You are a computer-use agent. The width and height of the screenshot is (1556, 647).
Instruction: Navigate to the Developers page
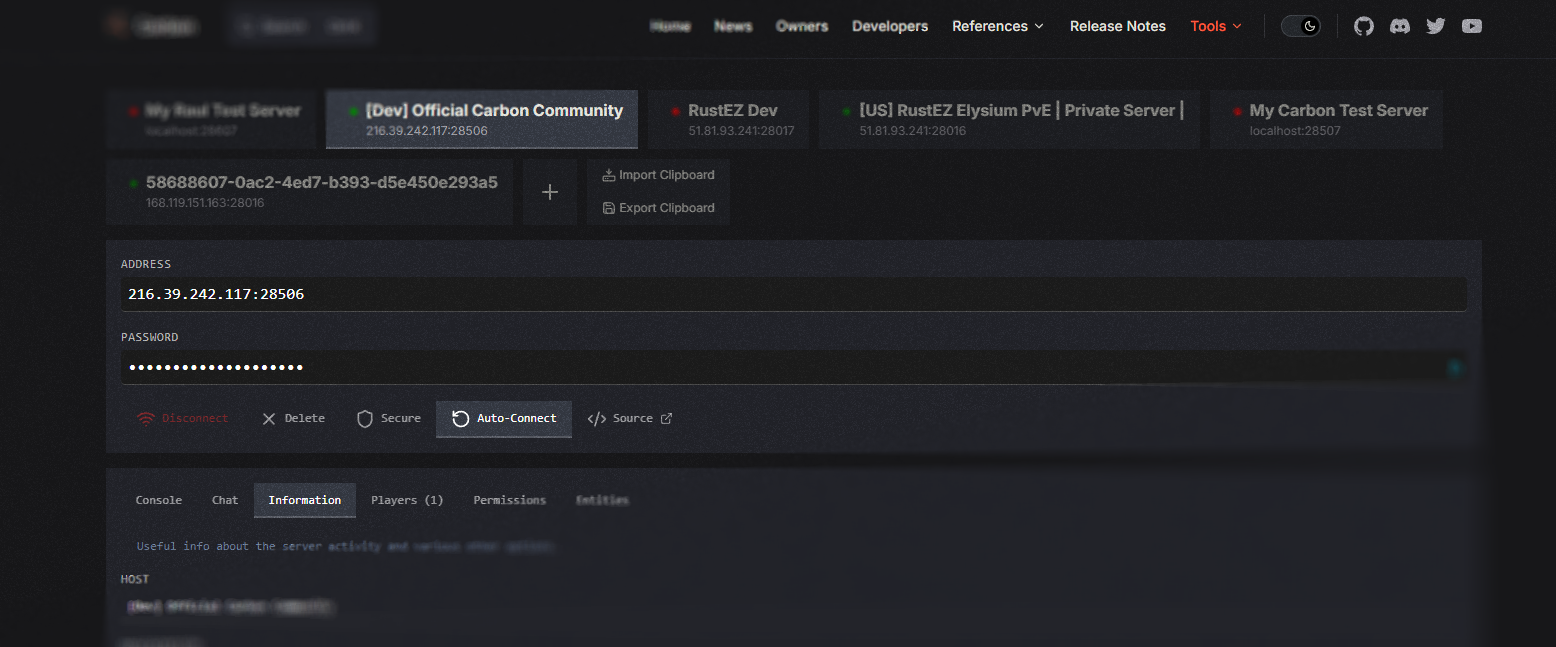click(890, 26)
